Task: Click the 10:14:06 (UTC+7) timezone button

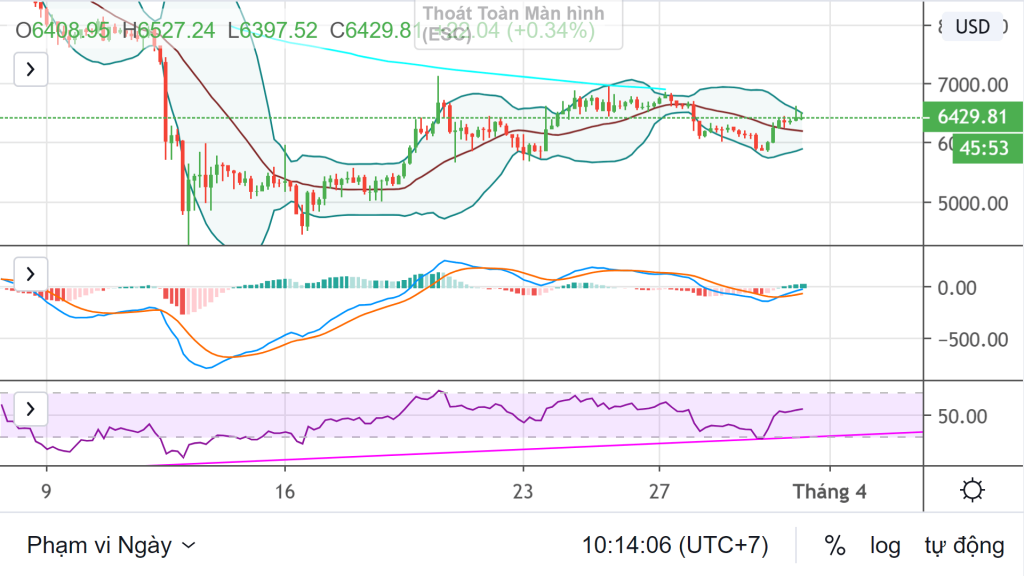Action: pos(675,545)
